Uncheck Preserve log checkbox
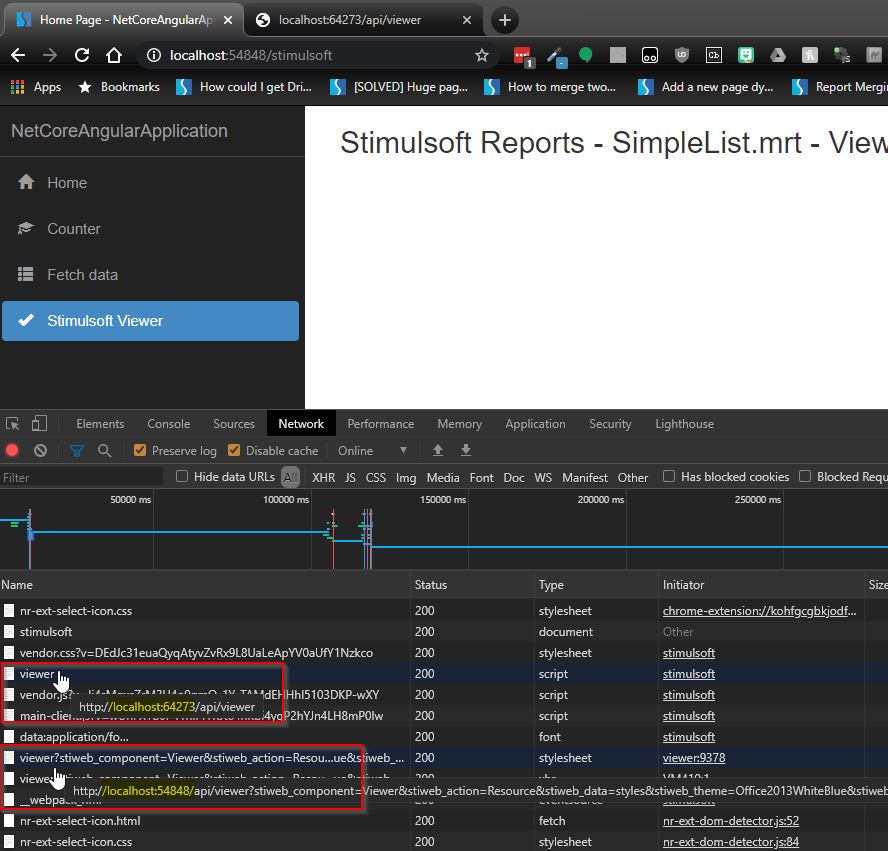 (x=140, y=450)
